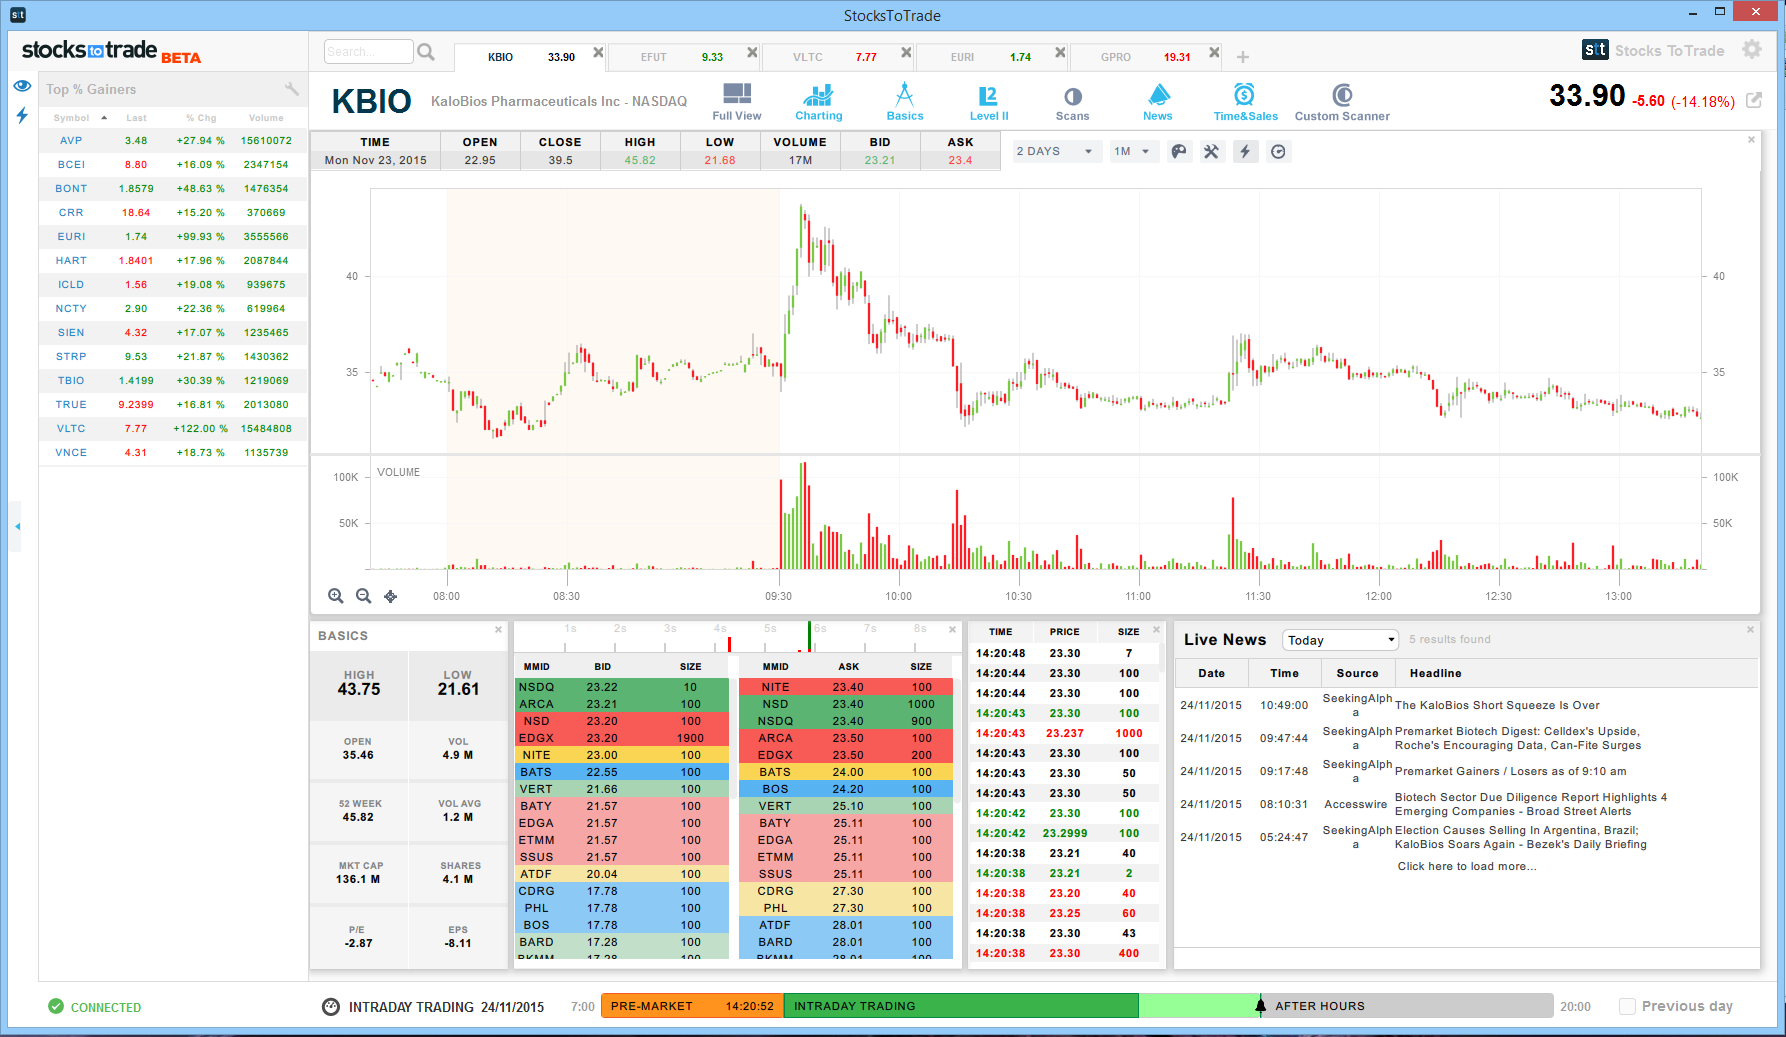Close the Live News panel
Viewport: 1786px width, 1037px height.
point(1751,630)
